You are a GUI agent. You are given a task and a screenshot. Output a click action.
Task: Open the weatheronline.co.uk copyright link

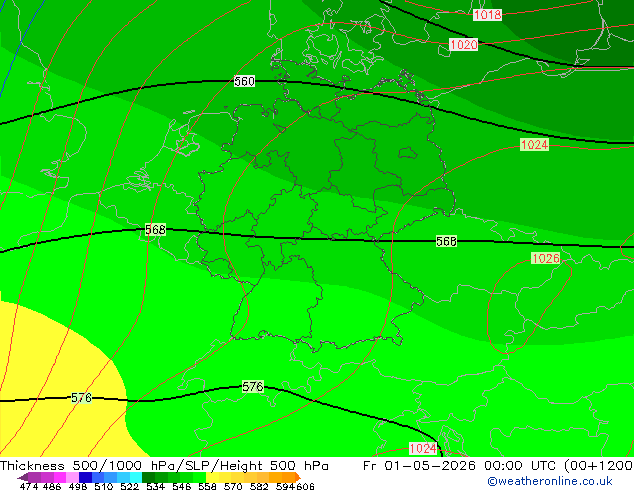(550, 481)
